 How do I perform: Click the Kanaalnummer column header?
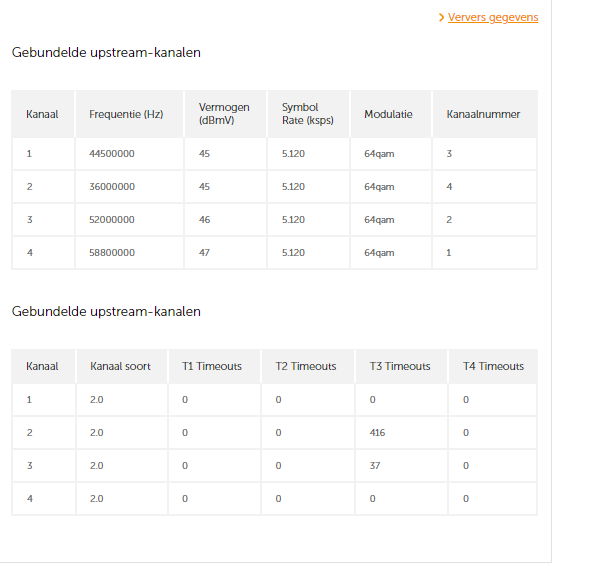coord(484,114)
